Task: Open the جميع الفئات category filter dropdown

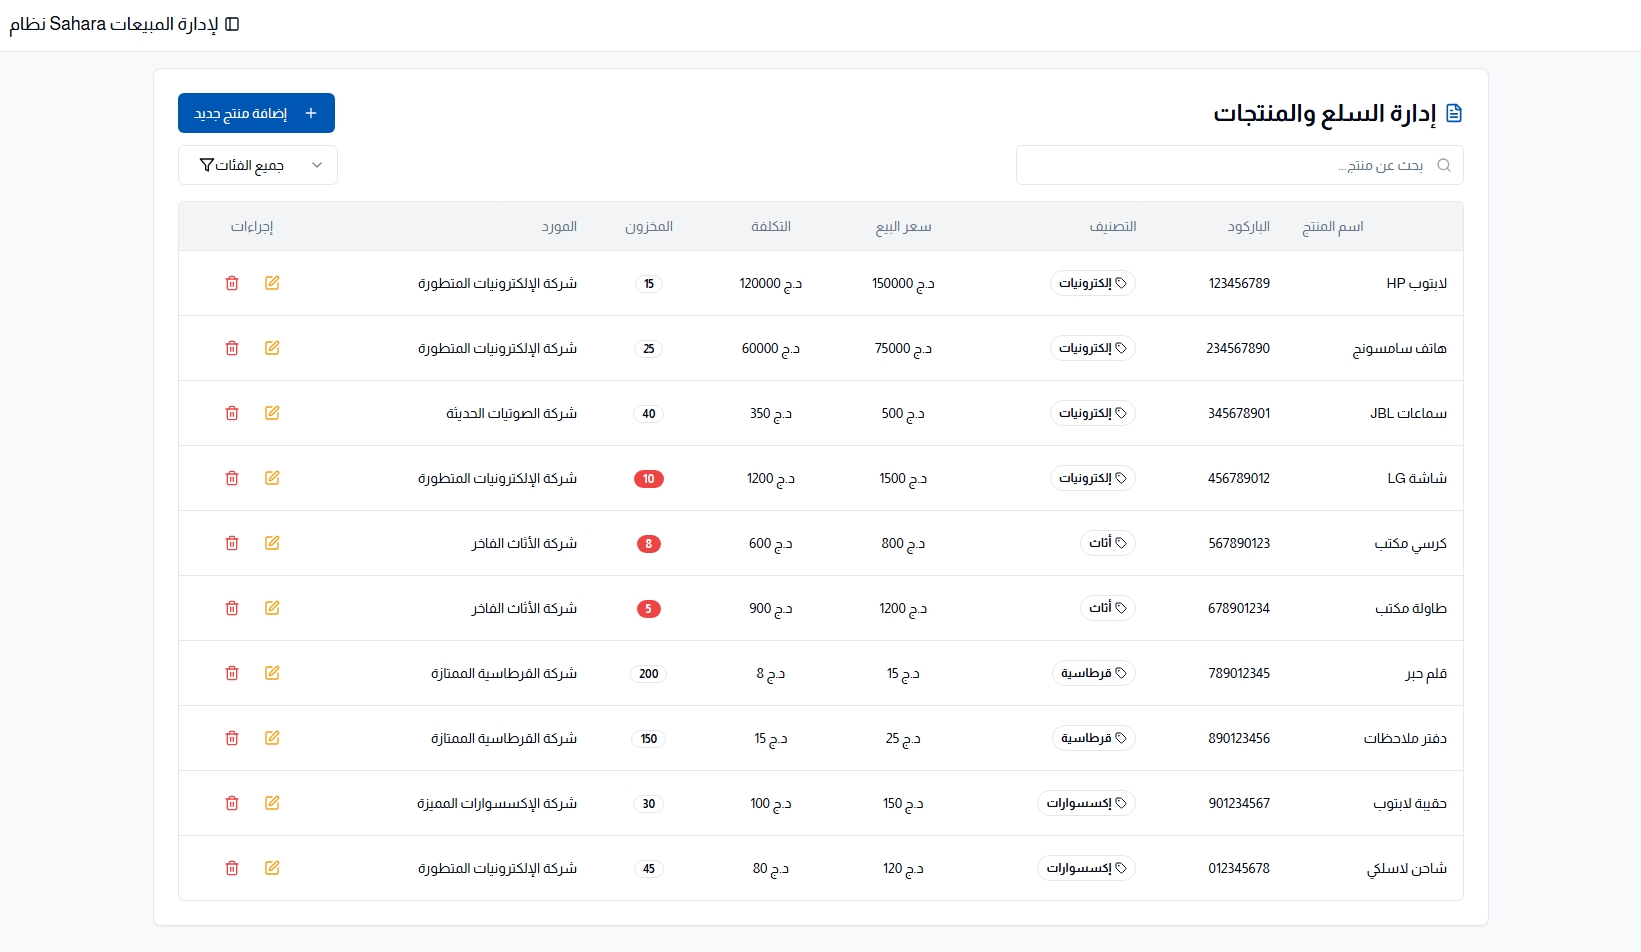Action: [257, 165]
